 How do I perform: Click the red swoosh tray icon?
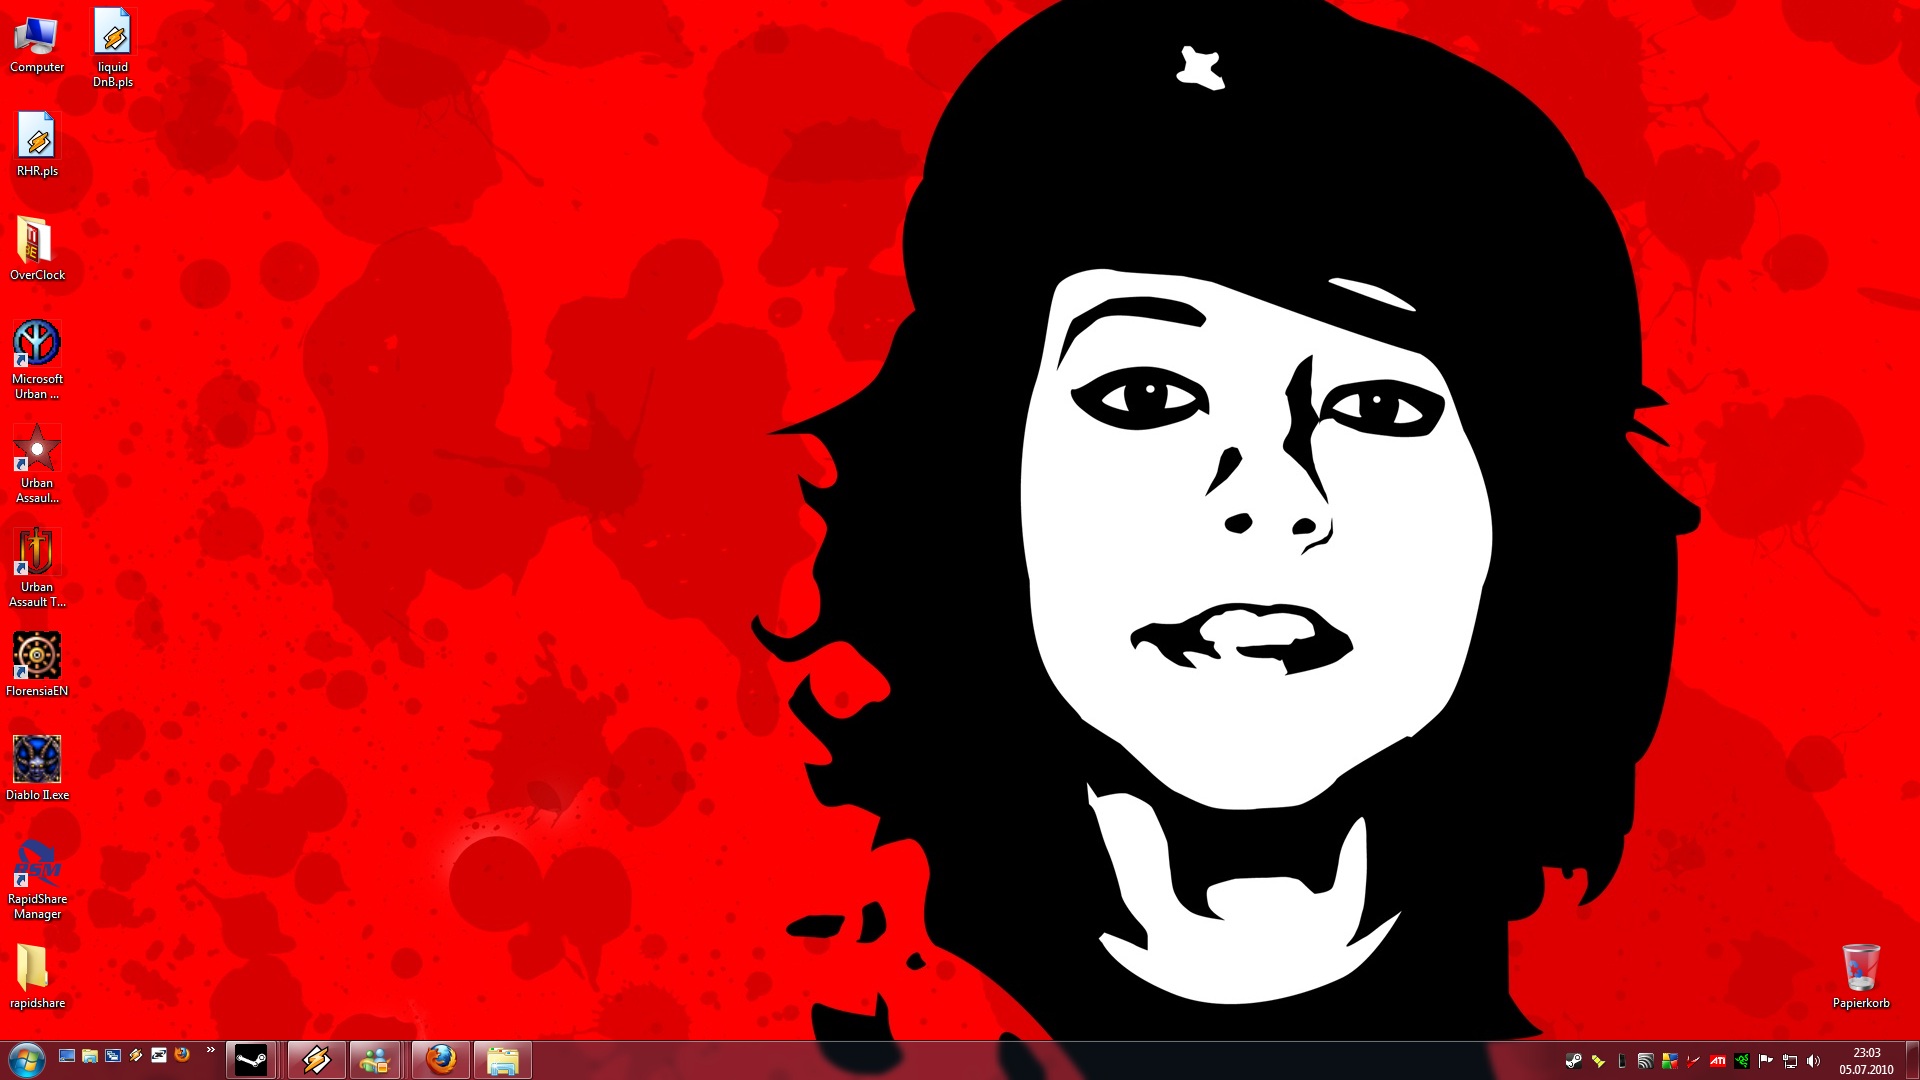coord(1693,1061)
